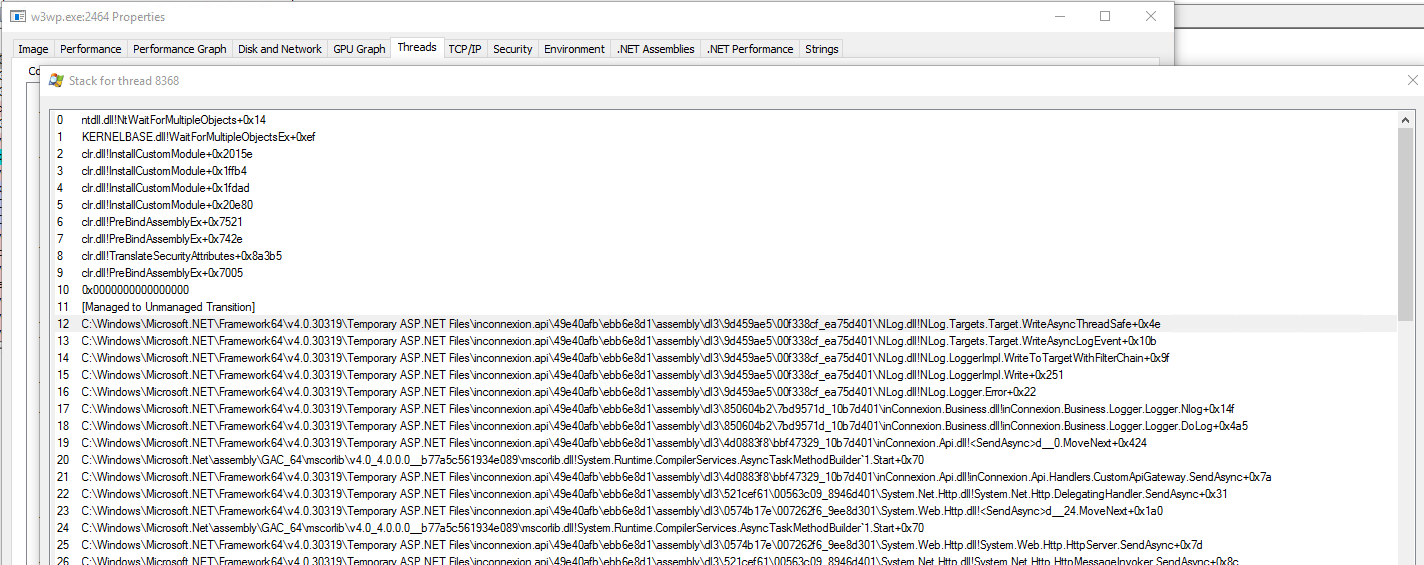Open the Environment tab

pos(575,49)
